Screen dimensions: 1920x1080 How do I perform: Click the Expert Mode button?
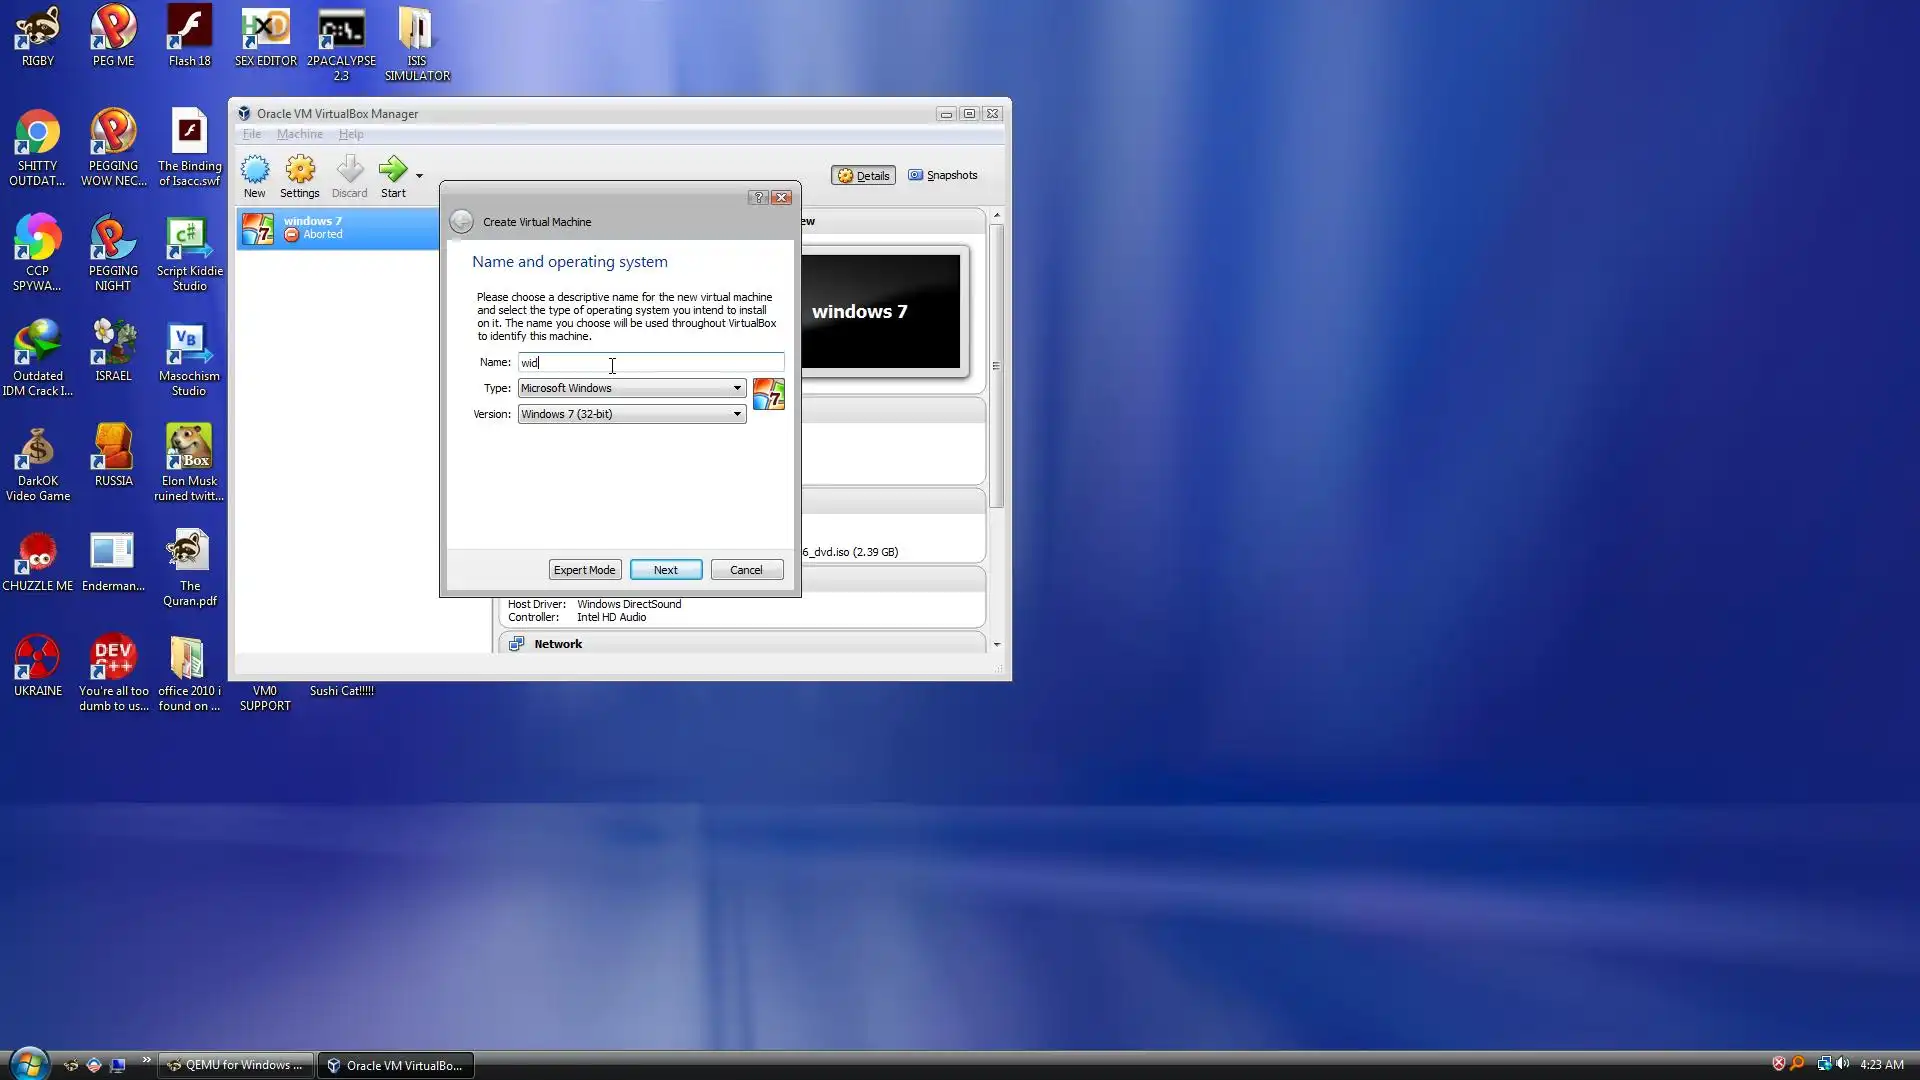click(585, 570)
